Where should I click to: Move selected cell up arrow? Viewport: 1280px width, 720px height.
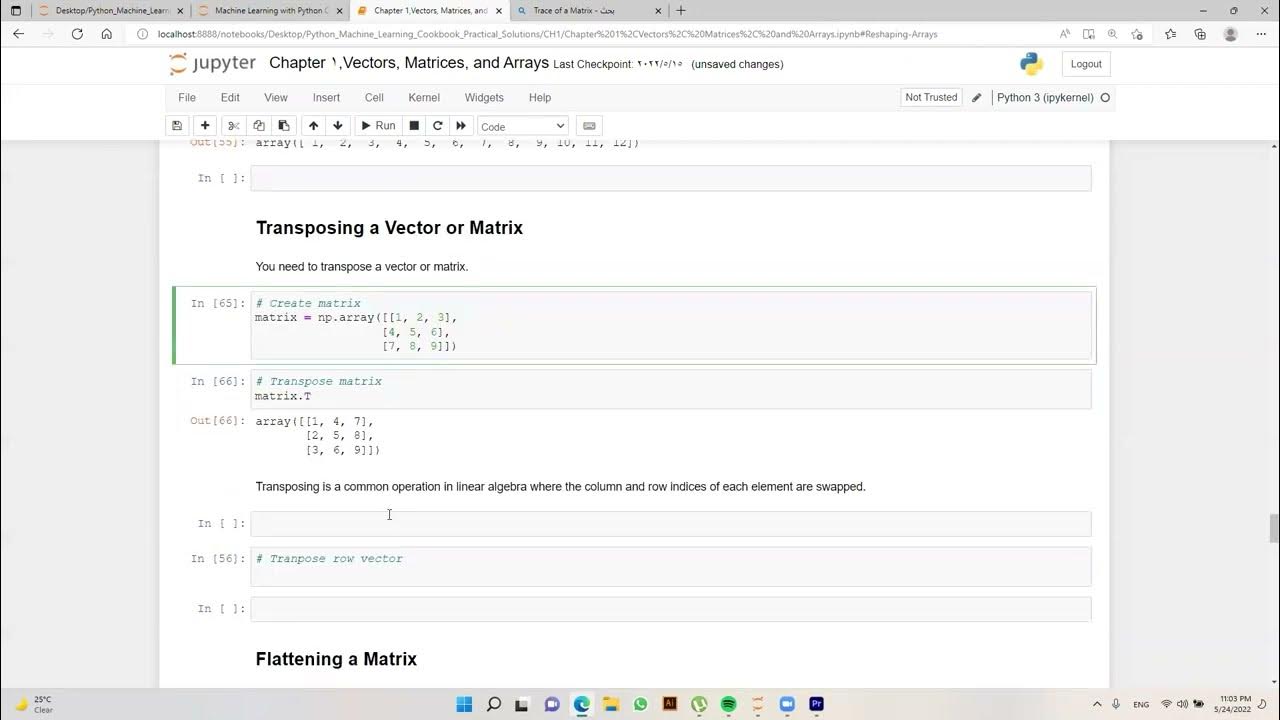[313, 126]
